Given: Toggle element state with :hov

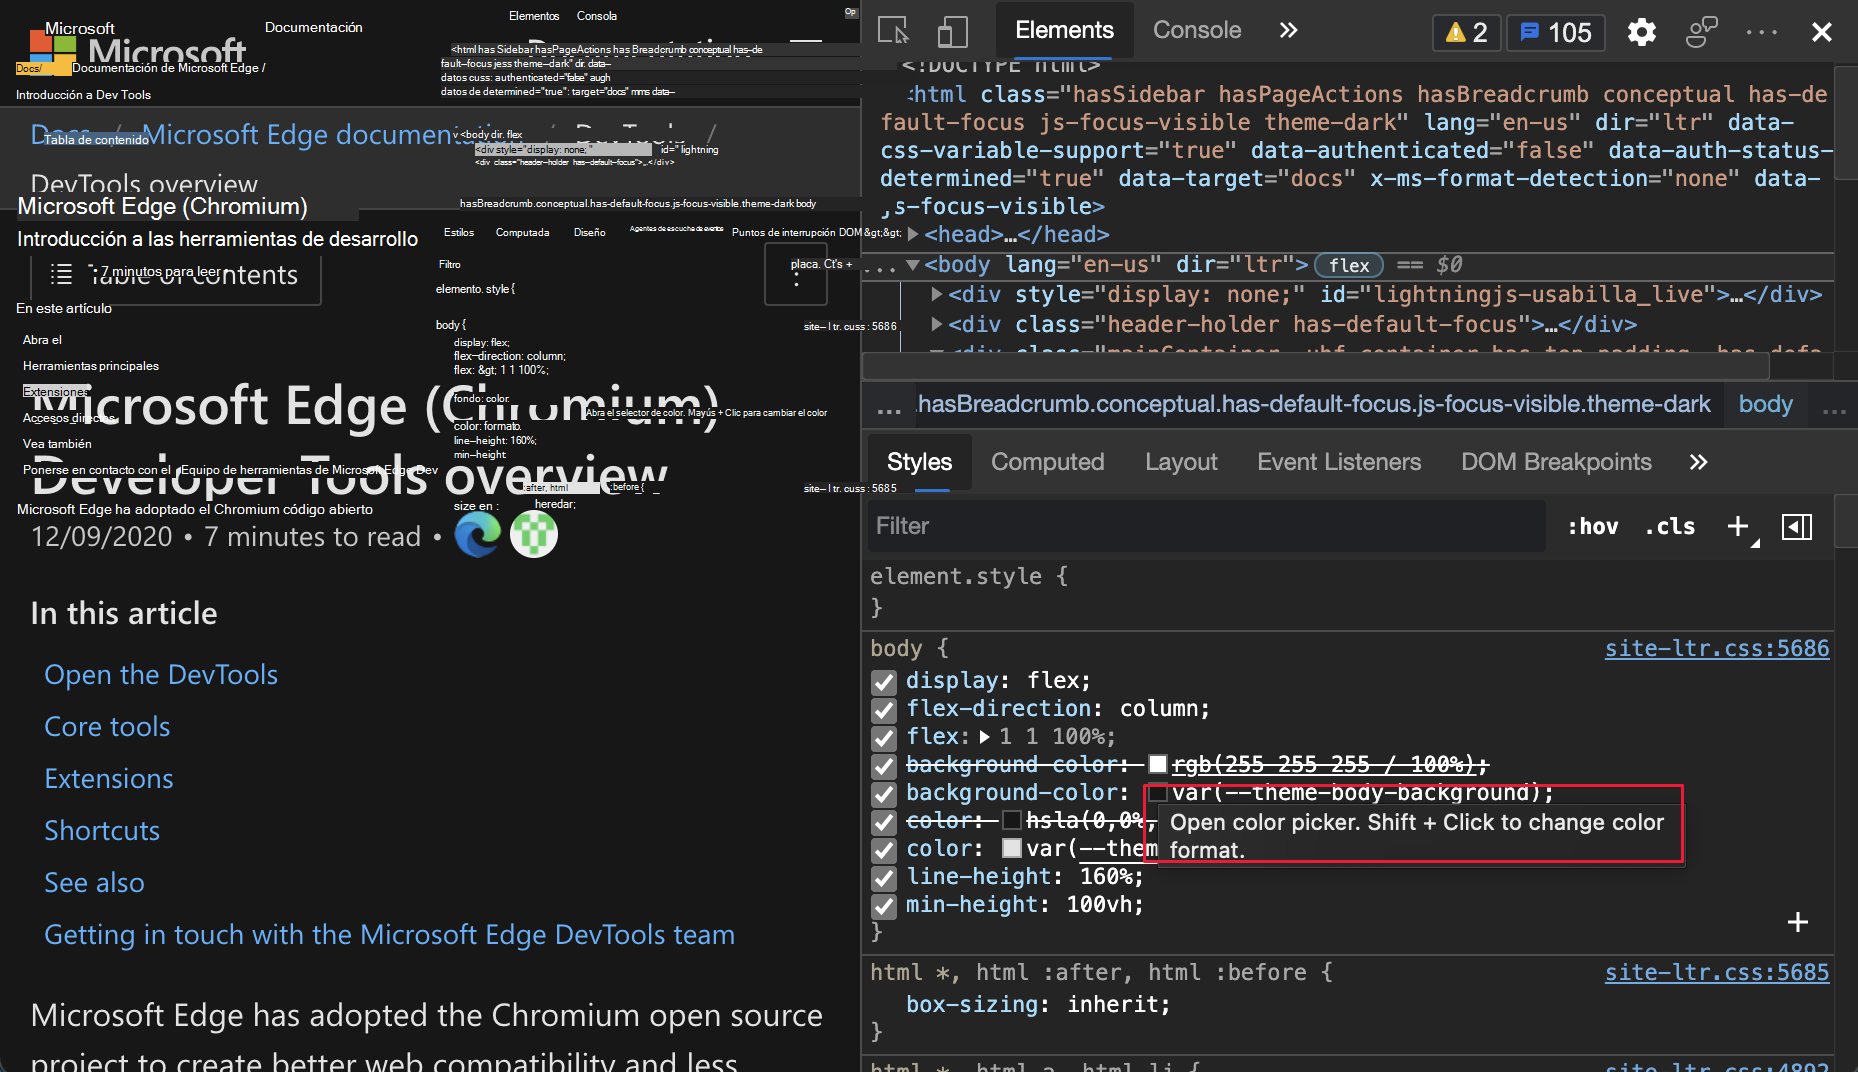Looking at the screenshot, I should coord(1592,527).
